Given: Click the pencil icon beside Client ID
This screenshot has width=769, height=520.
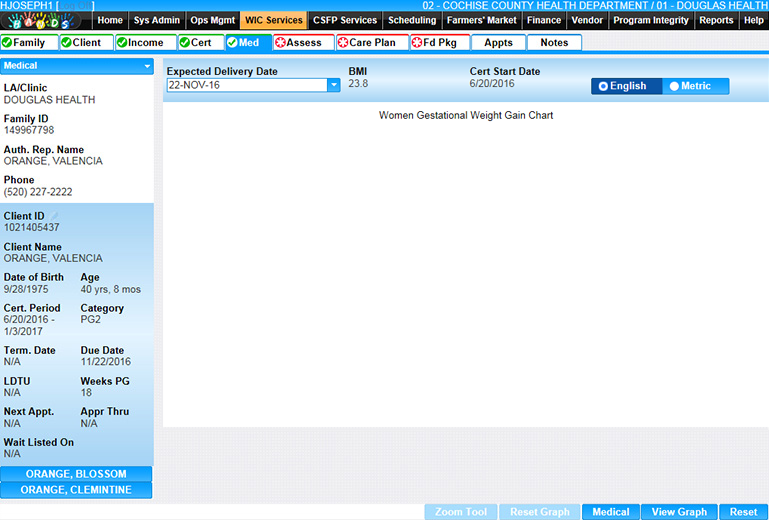Looking at the screenshot, I should pos(55,216).
